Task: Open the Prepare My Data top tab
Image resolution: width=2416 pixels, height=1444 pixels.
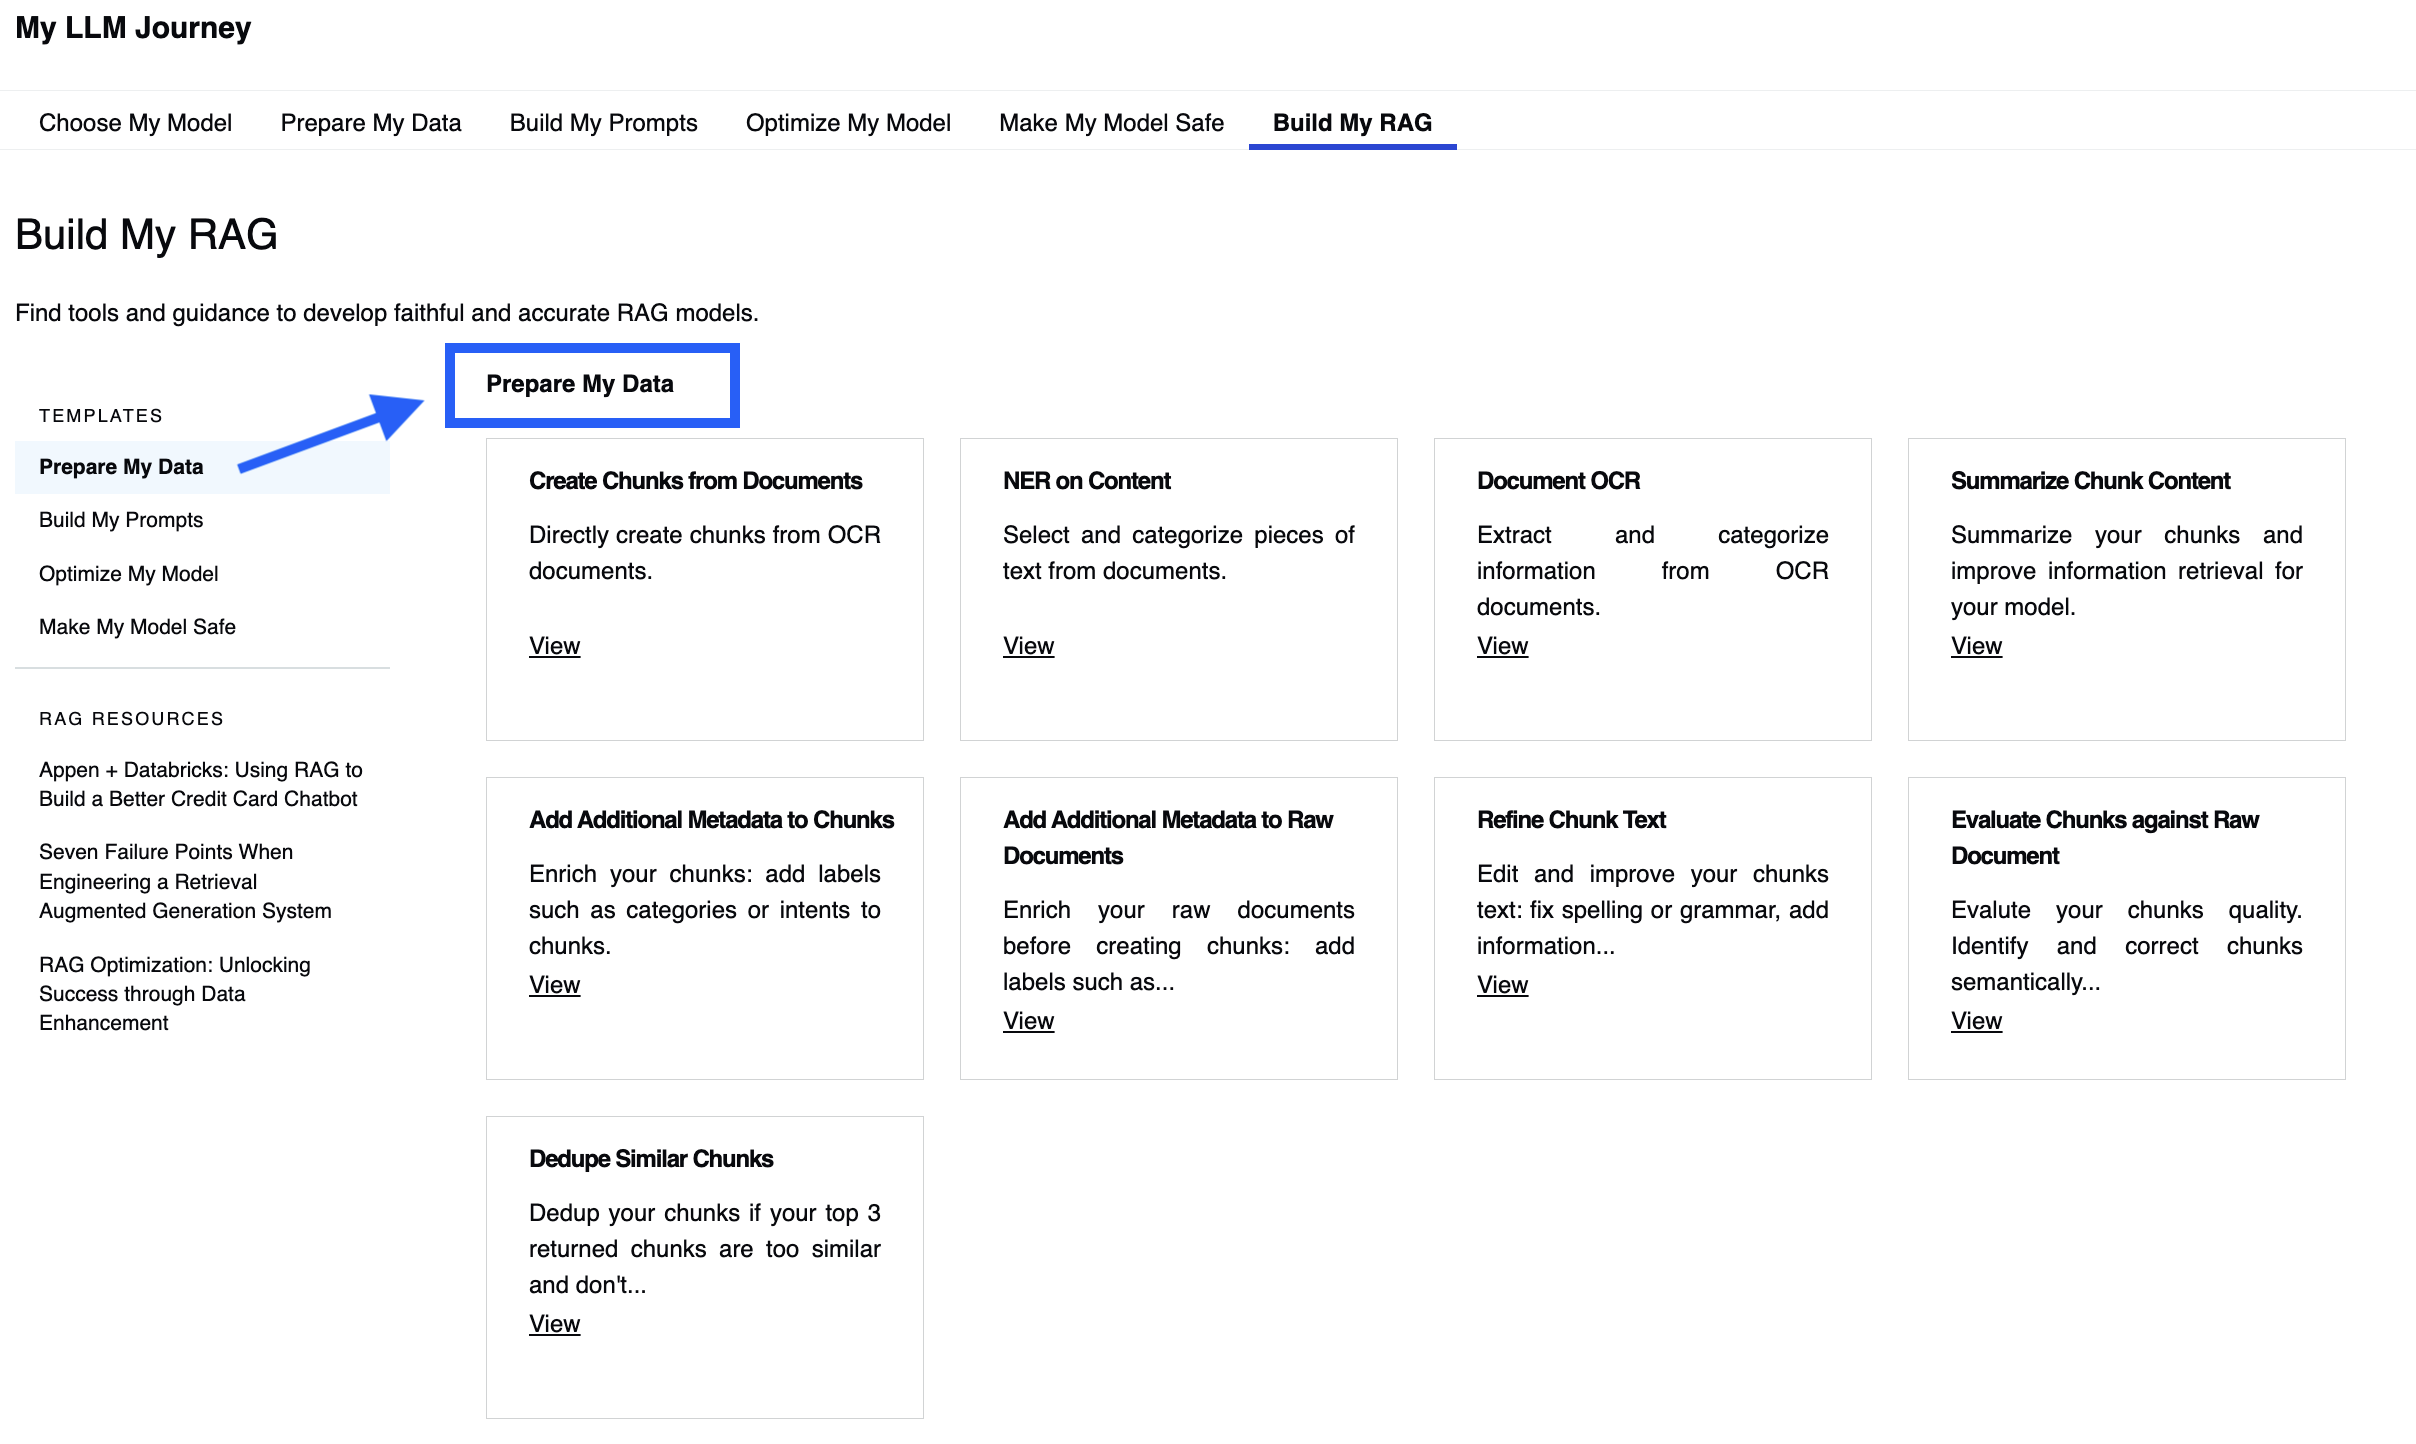Action: point(371,123)
